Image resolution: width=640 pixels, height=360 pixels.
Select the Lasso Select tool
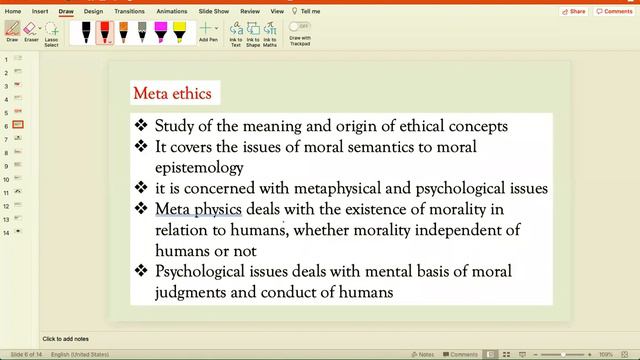tap(51, 34)
